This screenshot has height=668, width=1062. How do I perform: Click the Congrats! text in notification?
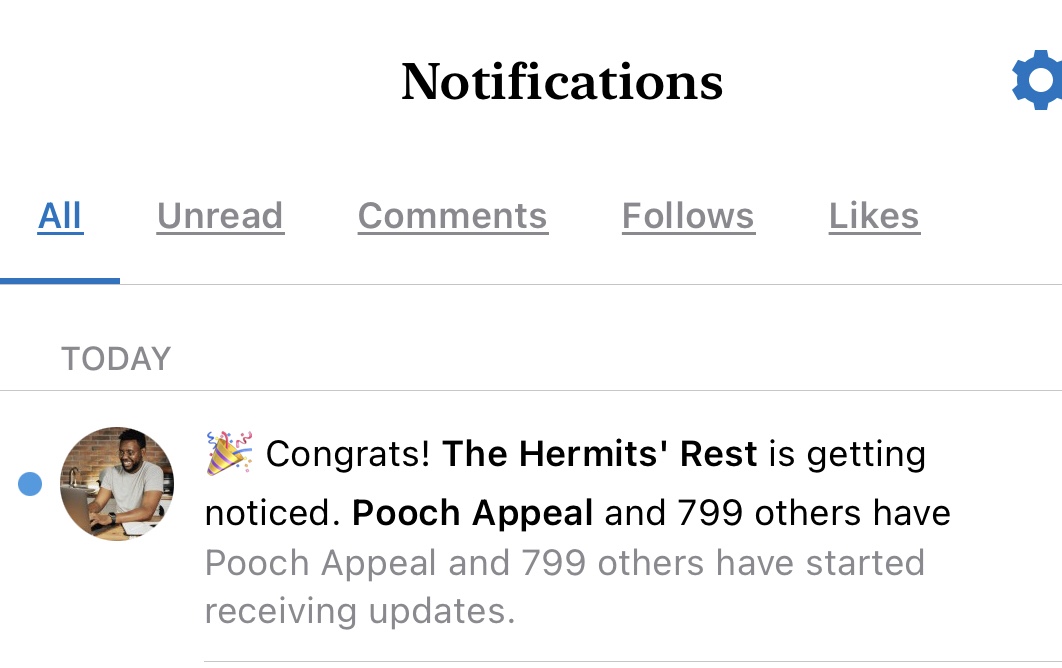point(348,454)
